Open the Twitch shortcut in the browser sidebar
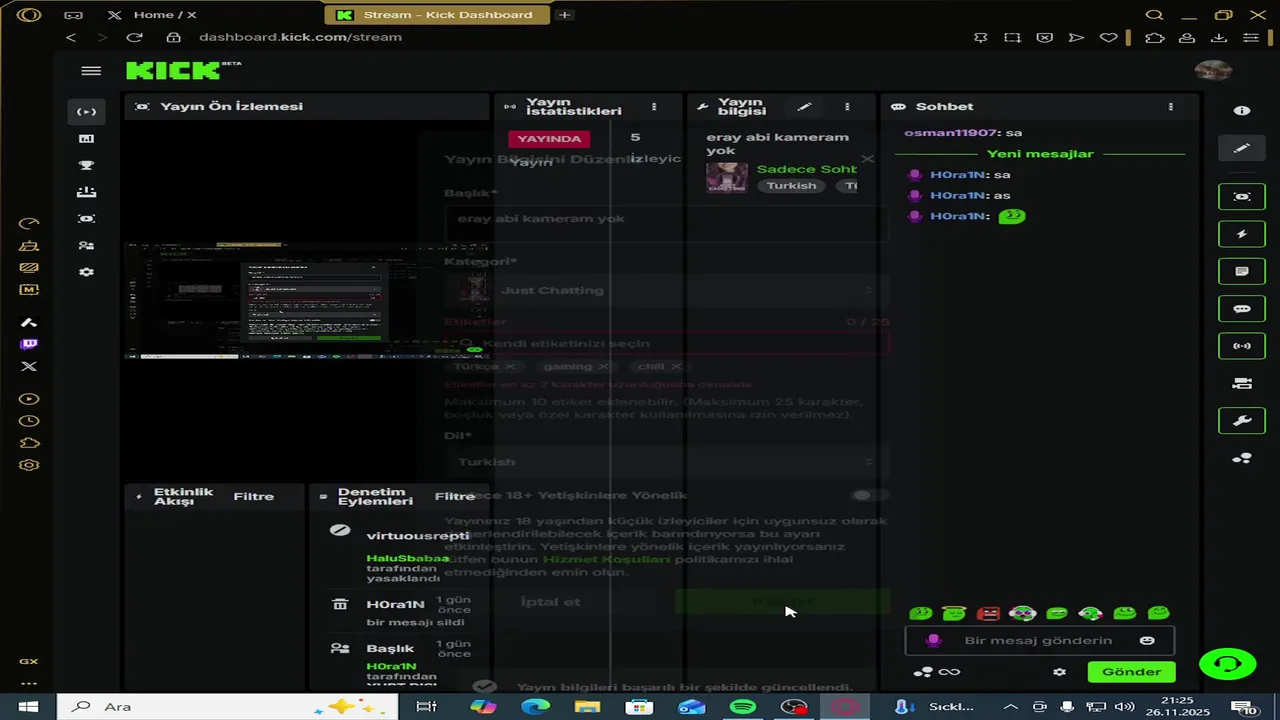Screen dimensions: 1280x720 pos(29,344)
